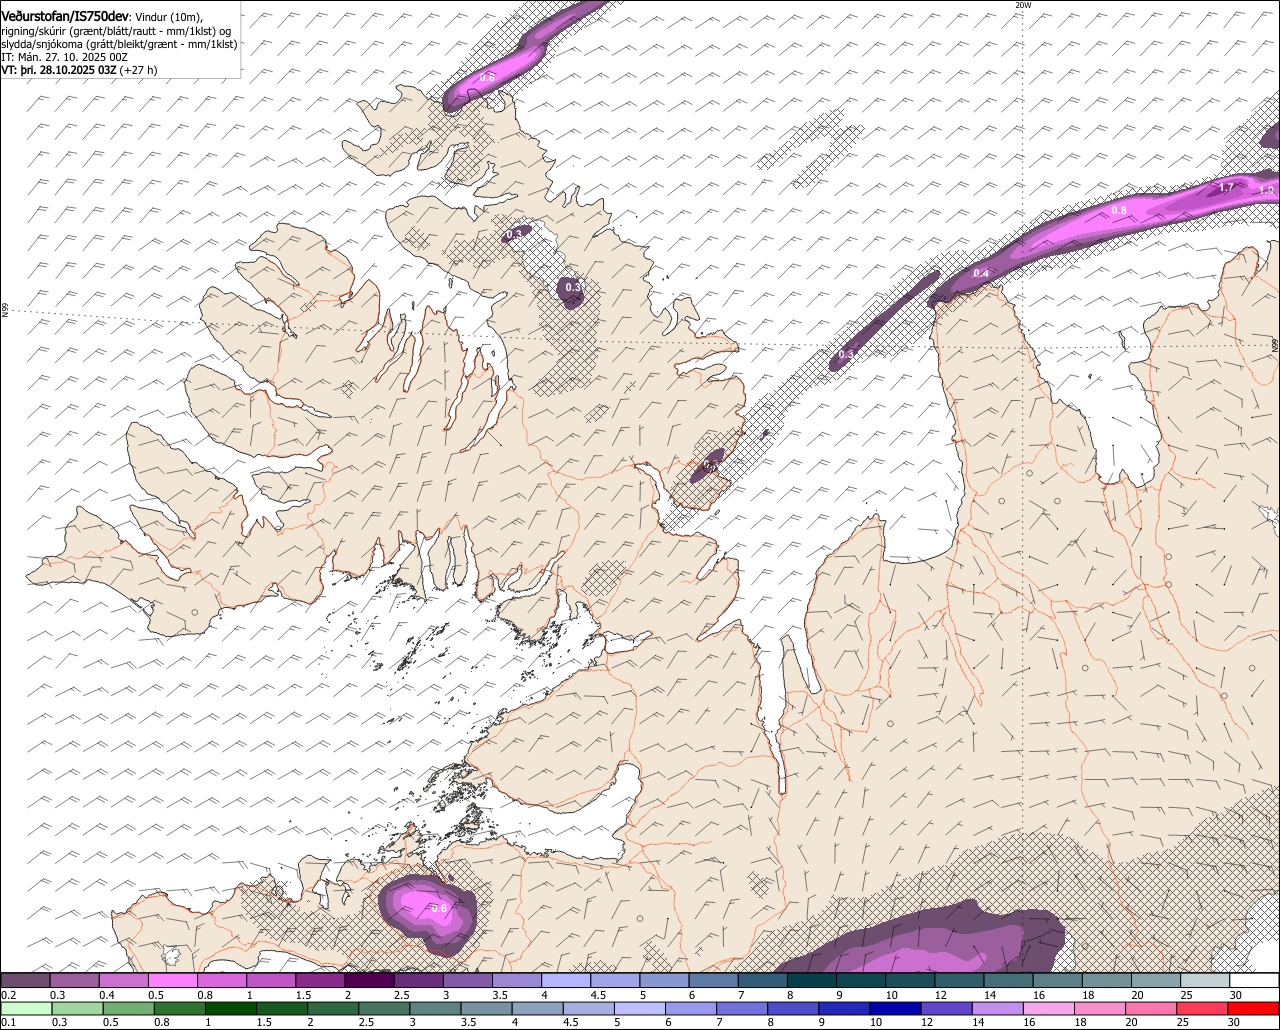Pick the crimson 25 swatch in the lower legend
1280x1030 pixels.
tap(1202, 1008)
